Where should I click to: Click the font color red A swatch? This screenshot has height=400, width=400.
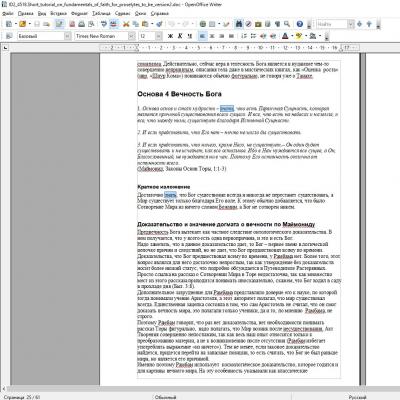[x=285, y=36]
